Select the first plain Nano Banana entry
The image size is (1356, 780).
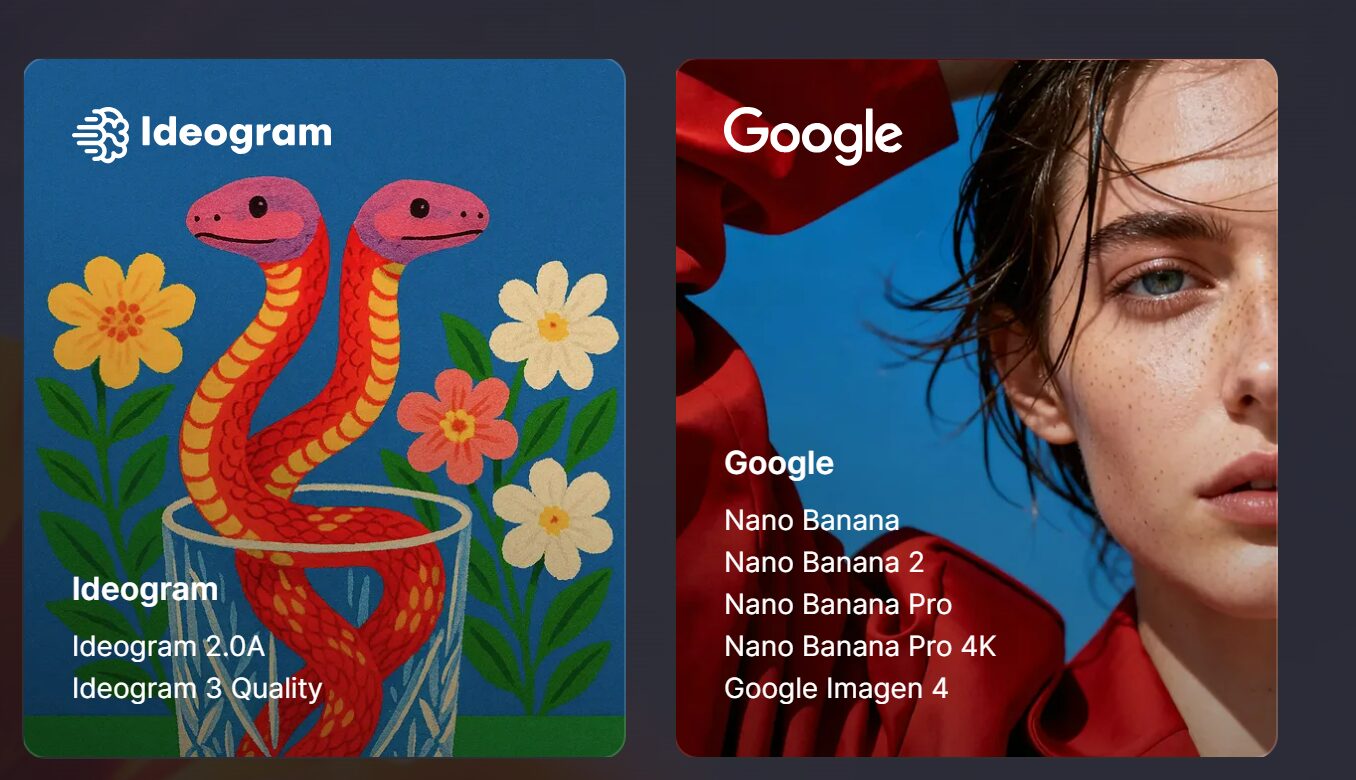[x=812, y=520]
